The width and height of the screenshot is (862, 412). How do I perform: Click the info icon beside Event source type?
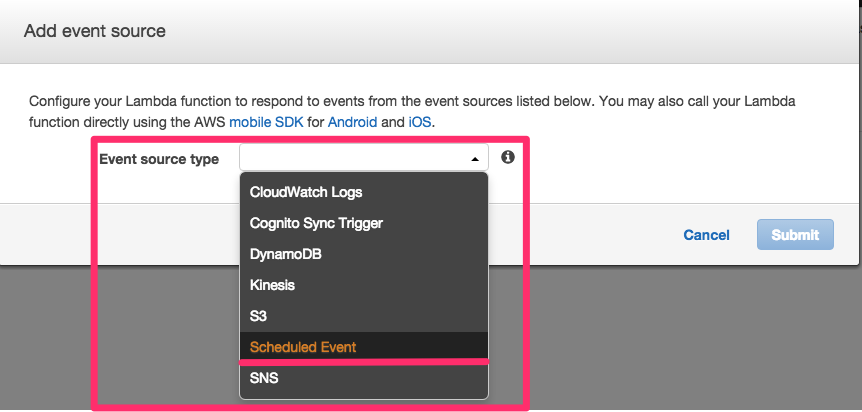click(508, 157)
